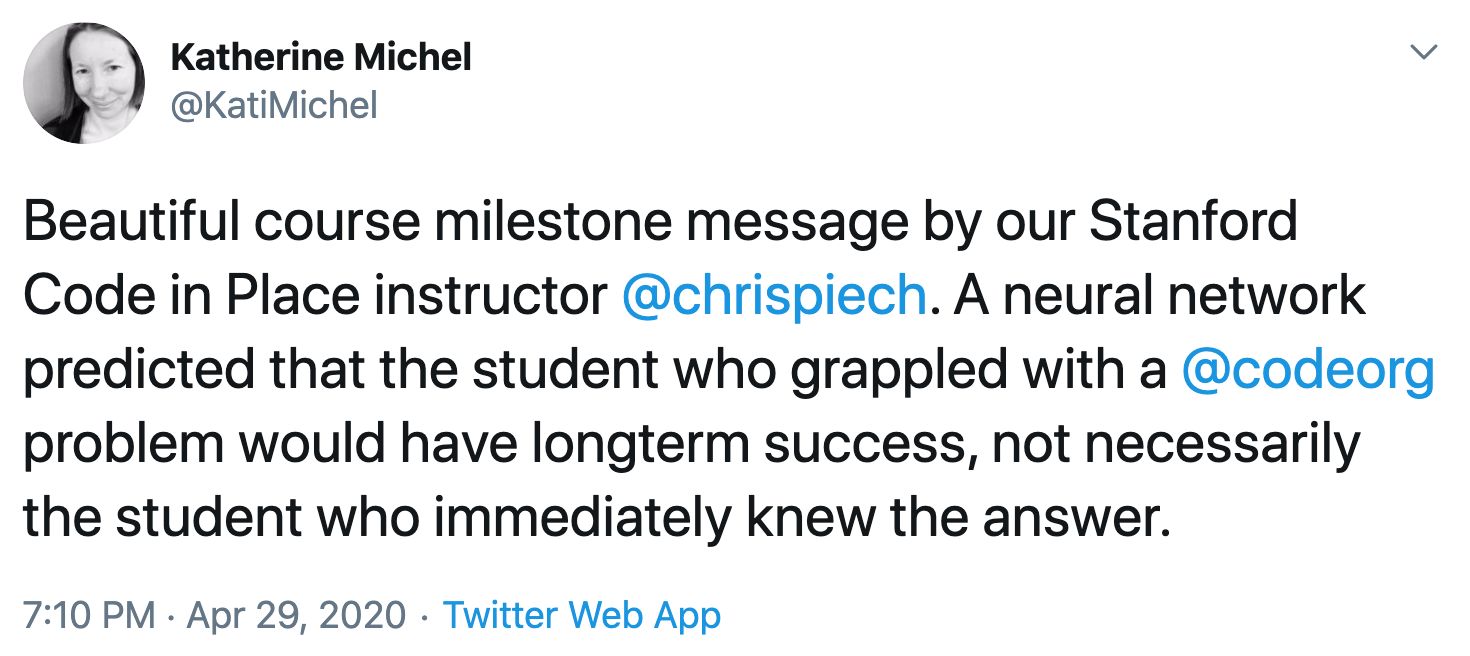Click the word Stanford in tweet text

pyautogui.click(x=1193, y=222)
